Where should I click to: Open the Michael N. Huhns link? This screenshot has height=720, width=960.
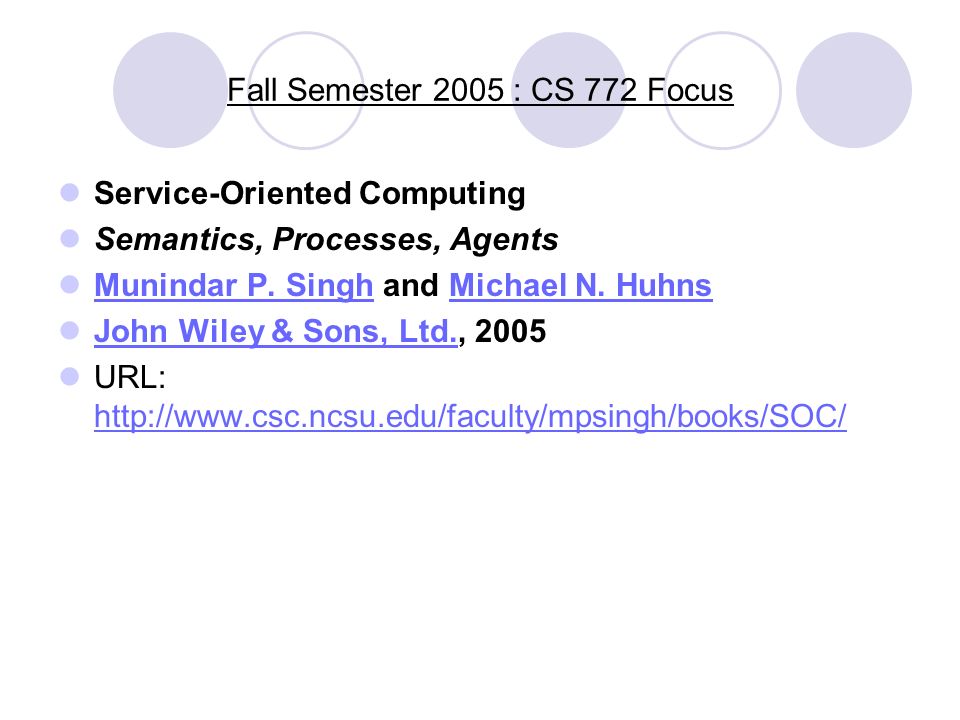580,285
